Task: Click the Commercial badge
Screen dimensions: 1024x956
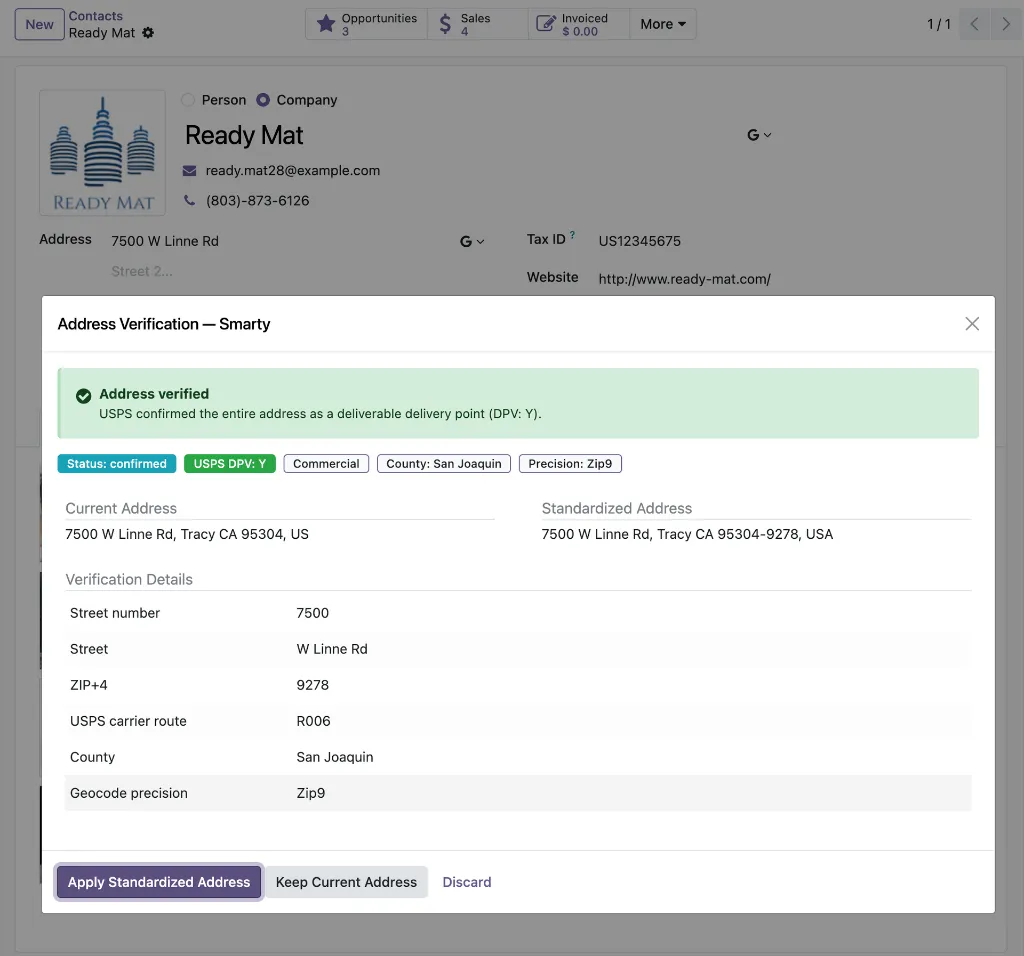Action: point(326,464)
